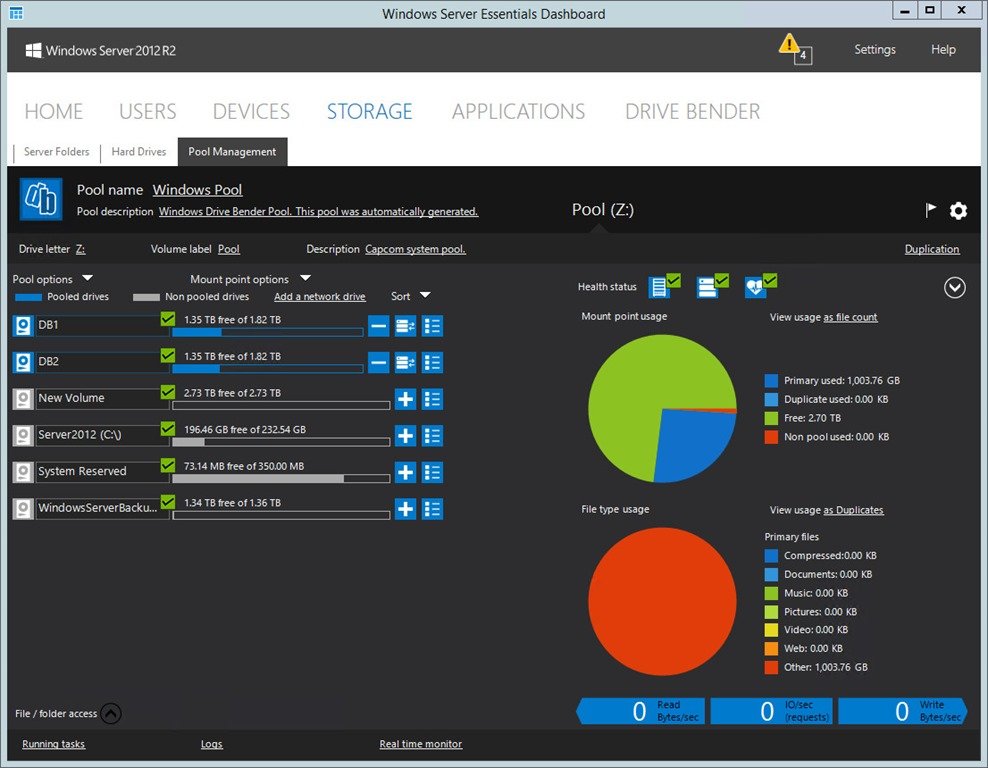Add Server2012 (C:\) to the pool
The image size is (988, 768).
[405, 435]
